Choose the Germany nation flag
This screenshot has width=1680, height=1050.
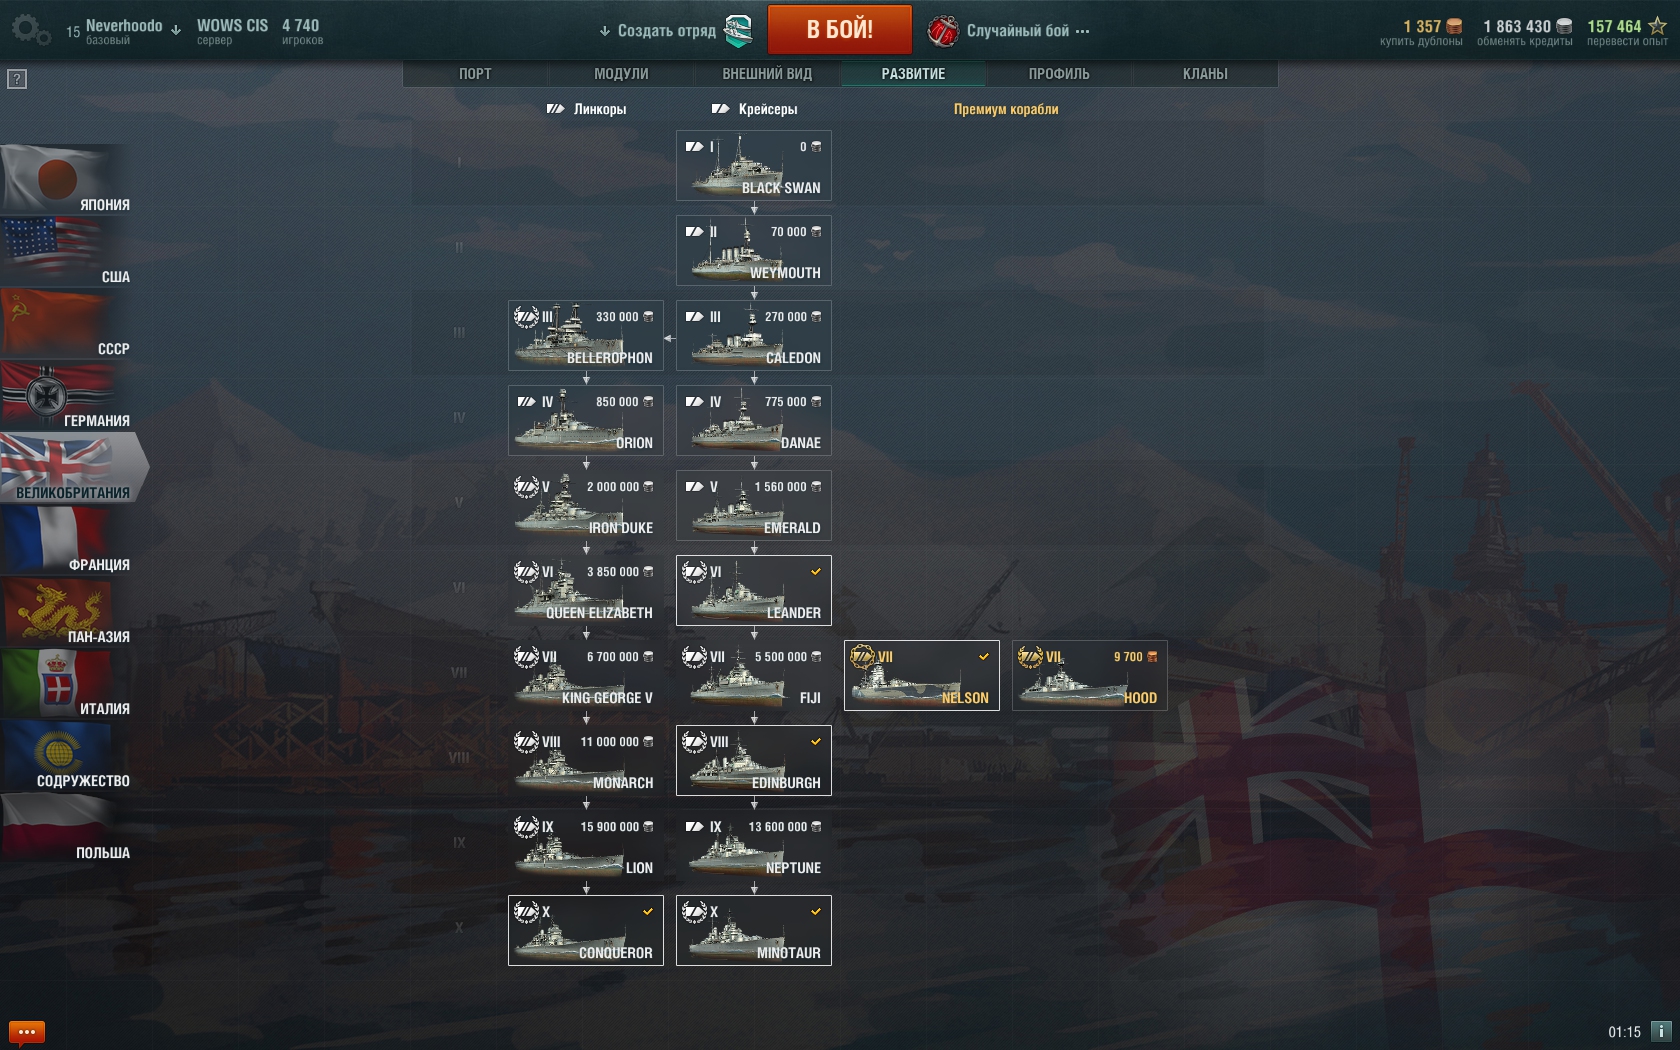click(67, 396)
